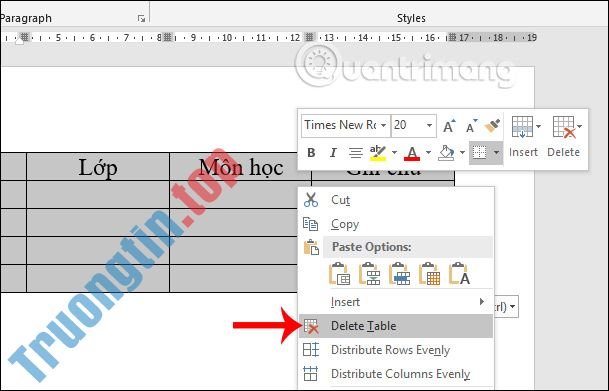Select Nest Table paste option
This screenshot has height=391, width=609.
(x=339, y=274)
